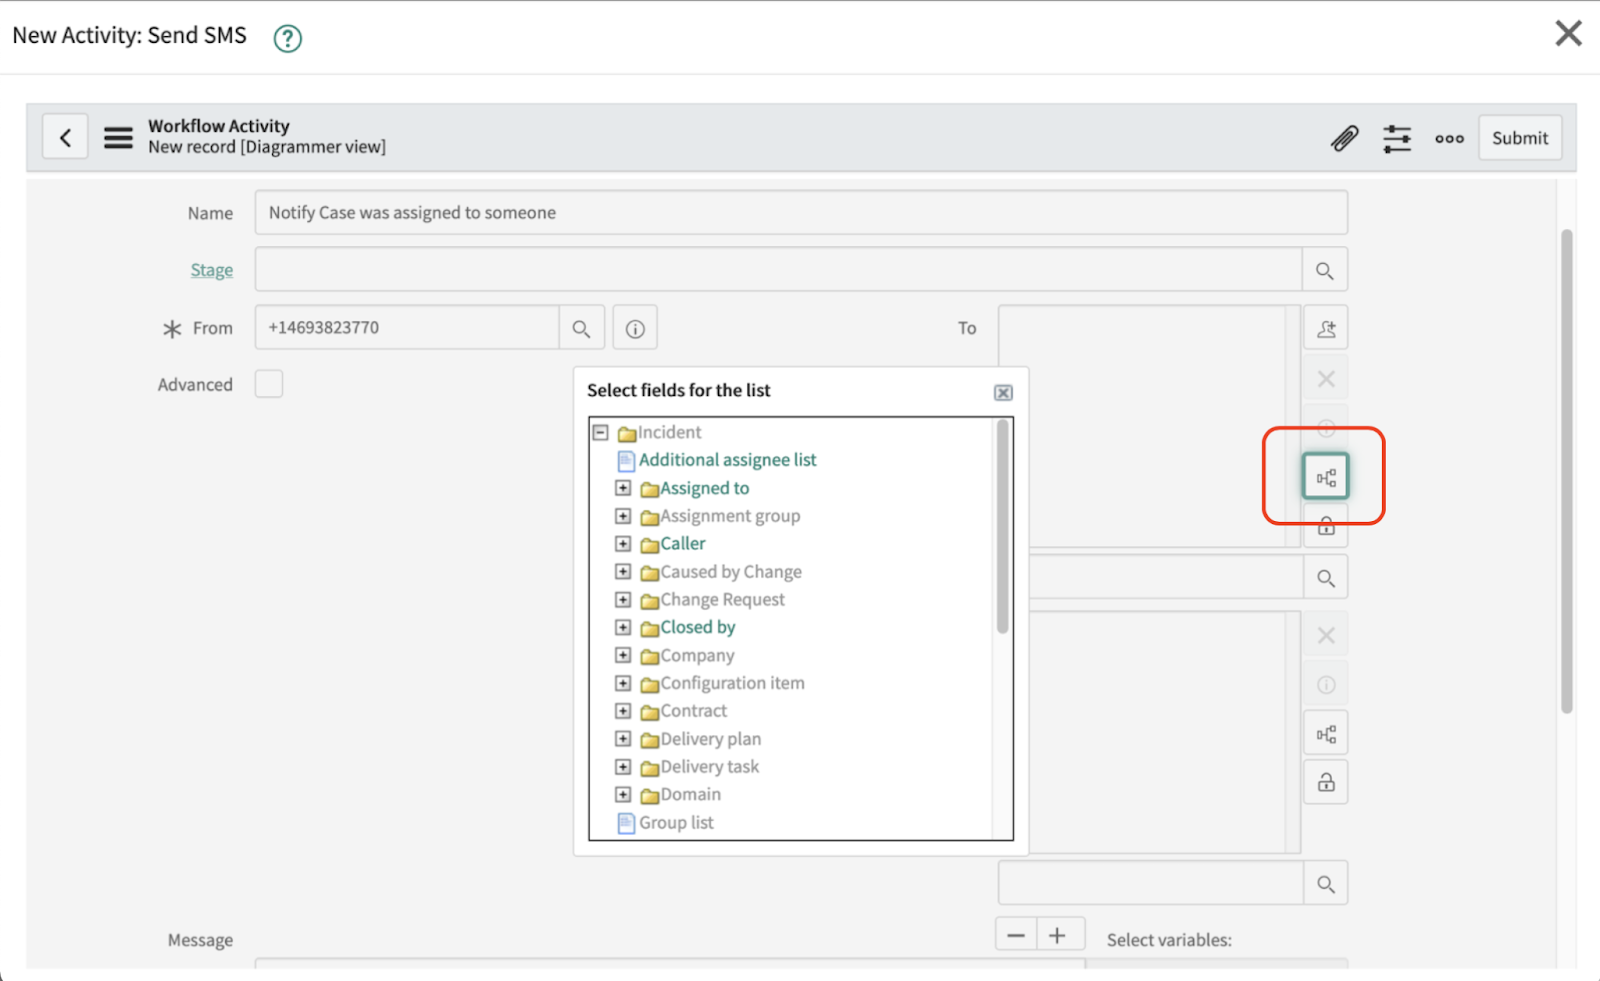
Task: Open field tree picker for second list
Action: pos(1326,734)
